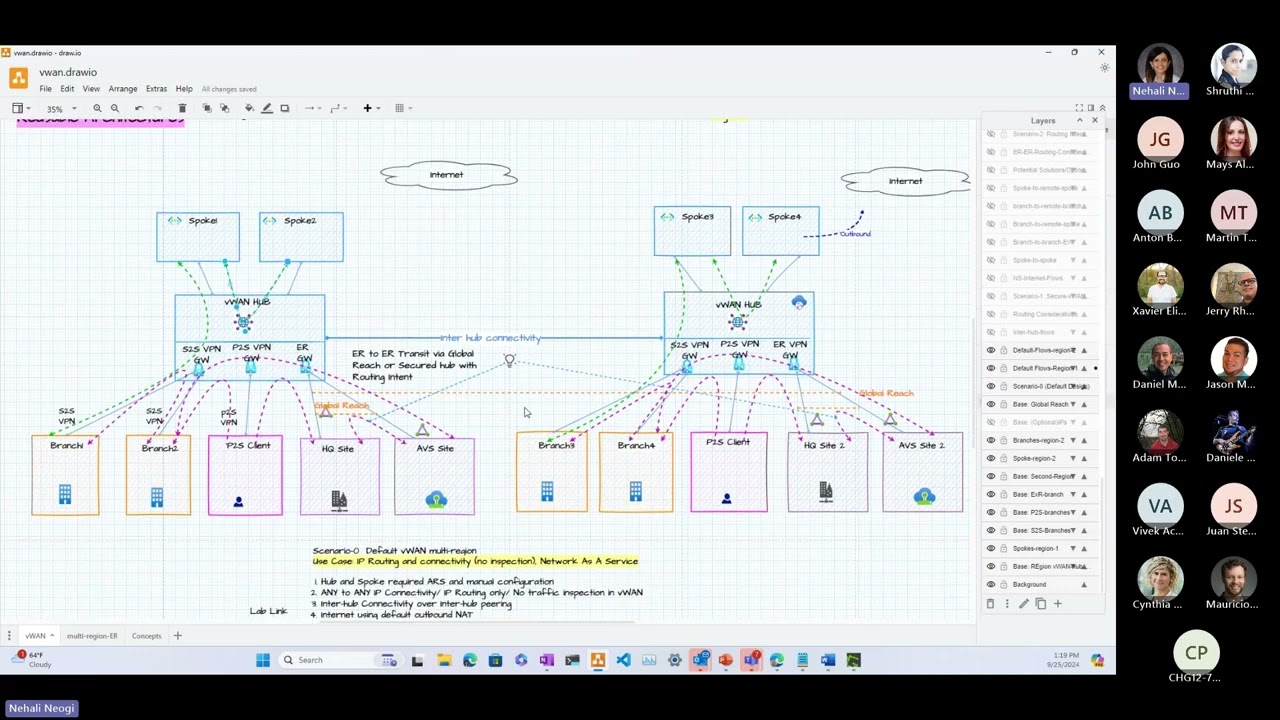This screenshot has width=1280, height=720.
Task: Hide the Branches-region-2 layer
Action: point(991,440)
